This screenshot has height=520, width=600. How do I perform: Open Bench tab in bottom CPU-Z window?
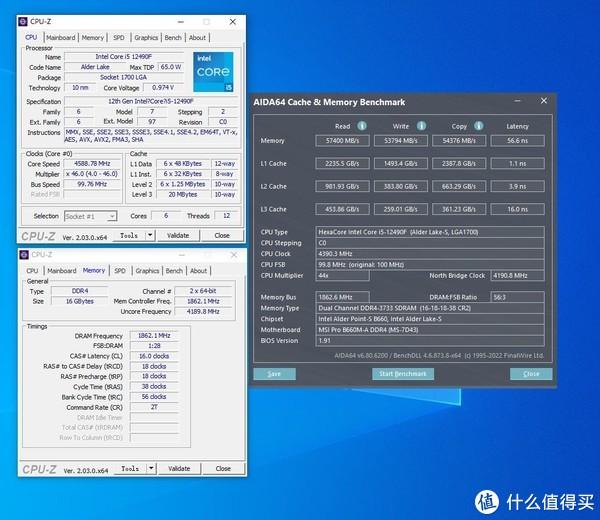(x=174, y=271)
